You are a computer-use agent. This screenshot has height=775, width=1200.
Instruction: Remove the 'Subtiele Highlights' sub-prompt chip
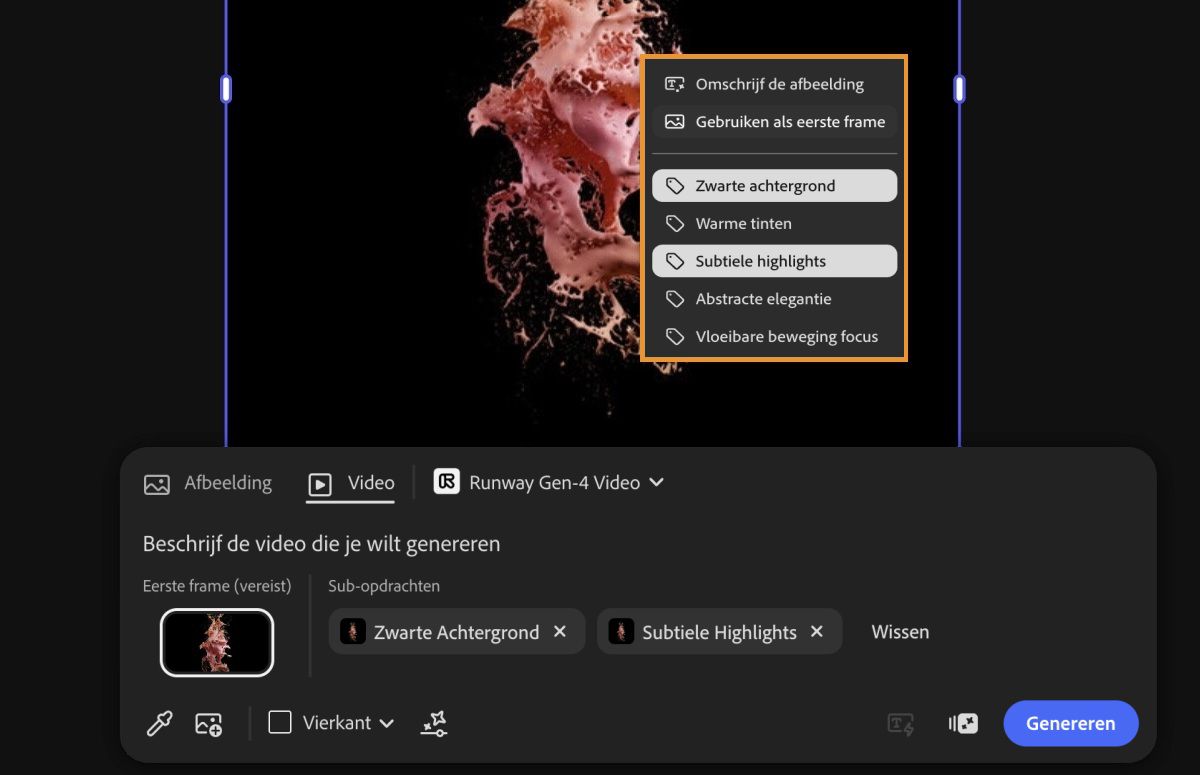(817, 632)
